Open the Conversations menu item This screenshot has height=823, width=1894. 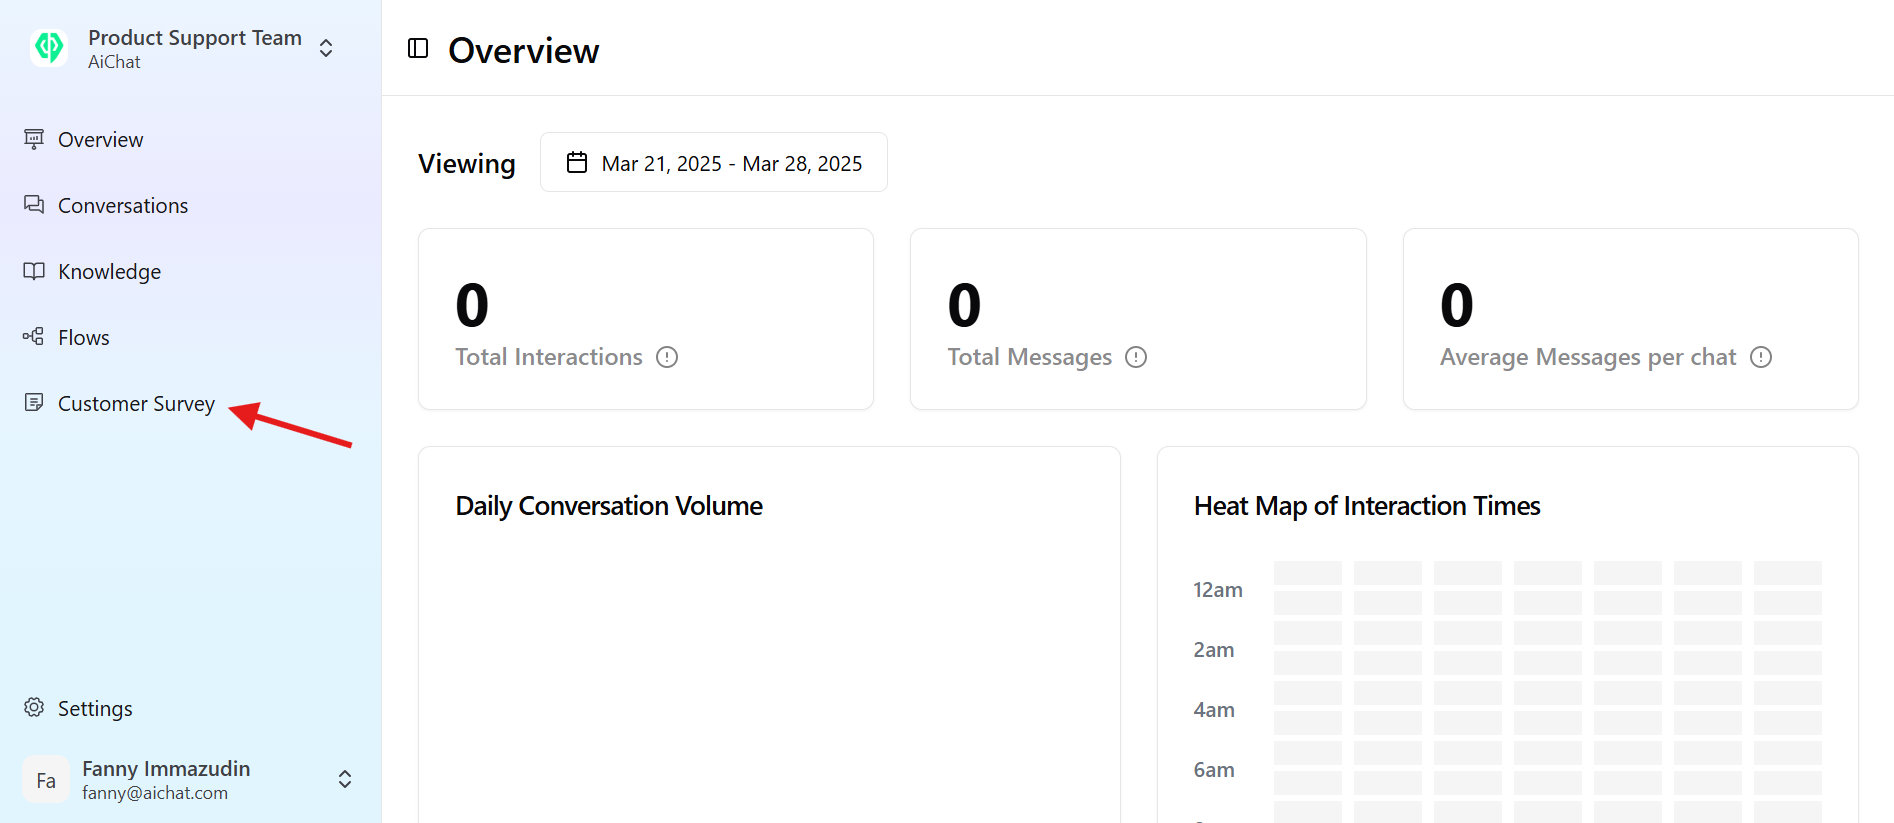click(122, 206)
